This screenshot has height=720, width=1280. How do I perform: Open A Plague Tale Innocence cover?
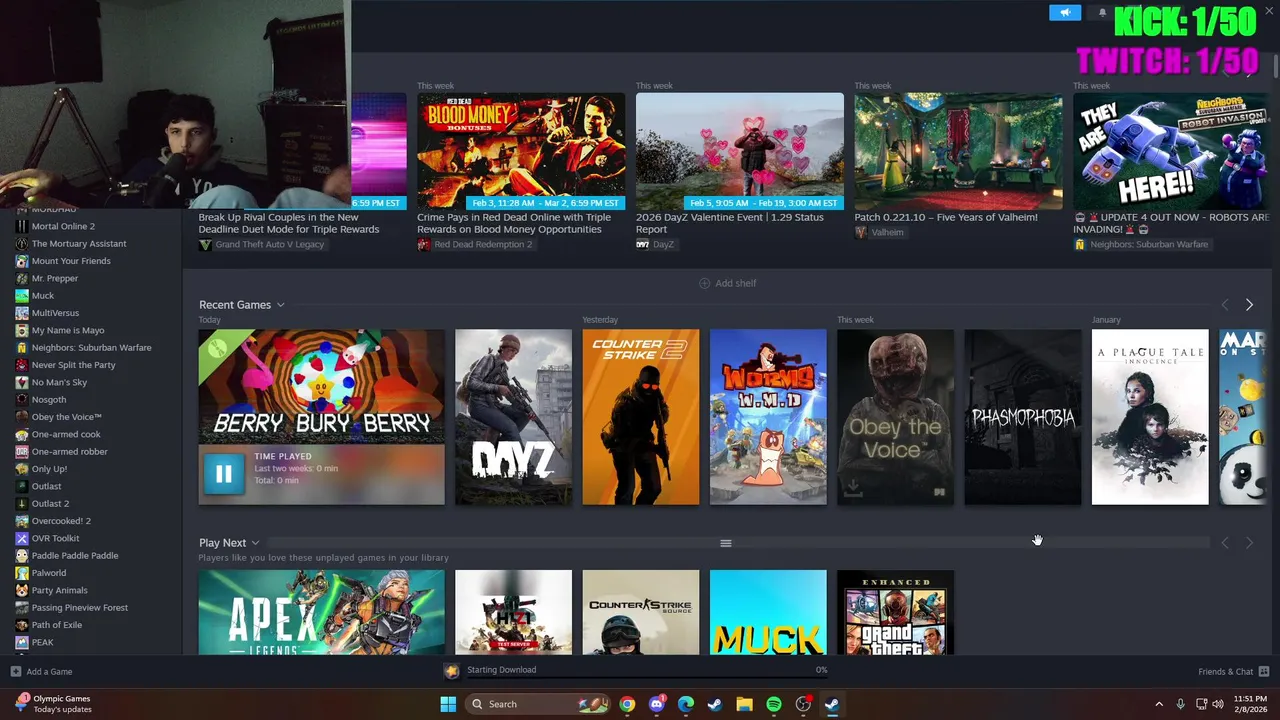[1150, 417]
